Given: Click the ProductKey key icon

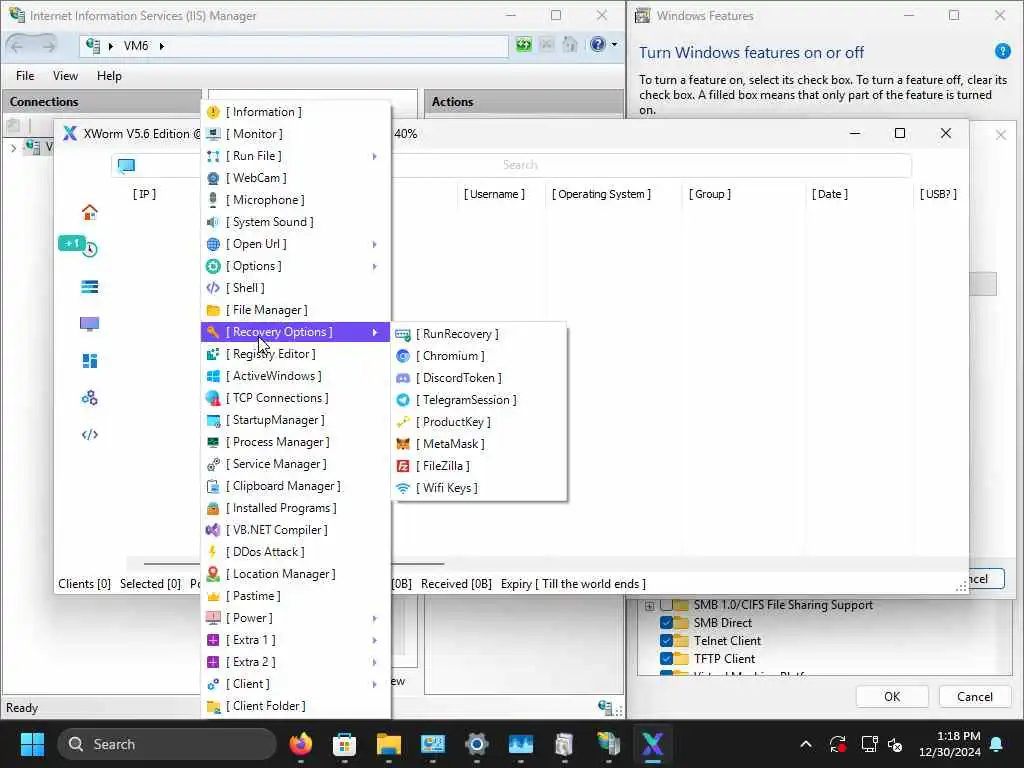Looking at the screenshot, I should [403, 422].
